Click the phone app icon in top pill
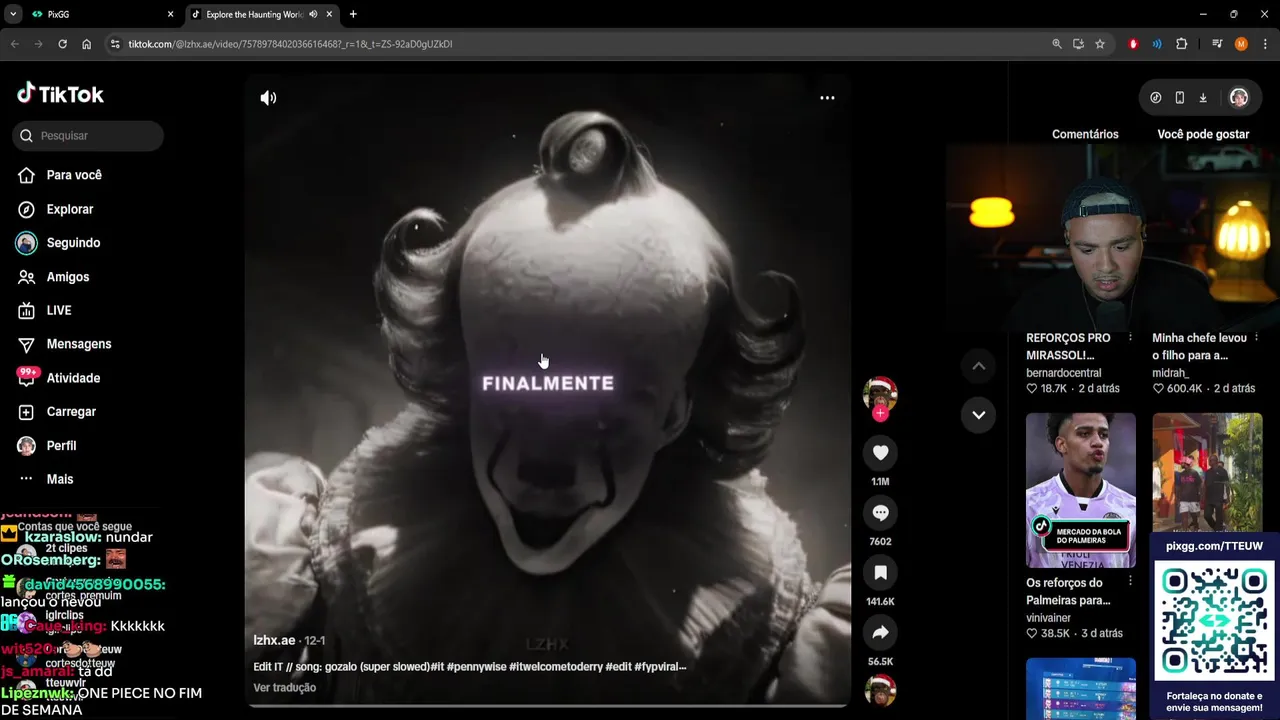 tap(1180, 98)
